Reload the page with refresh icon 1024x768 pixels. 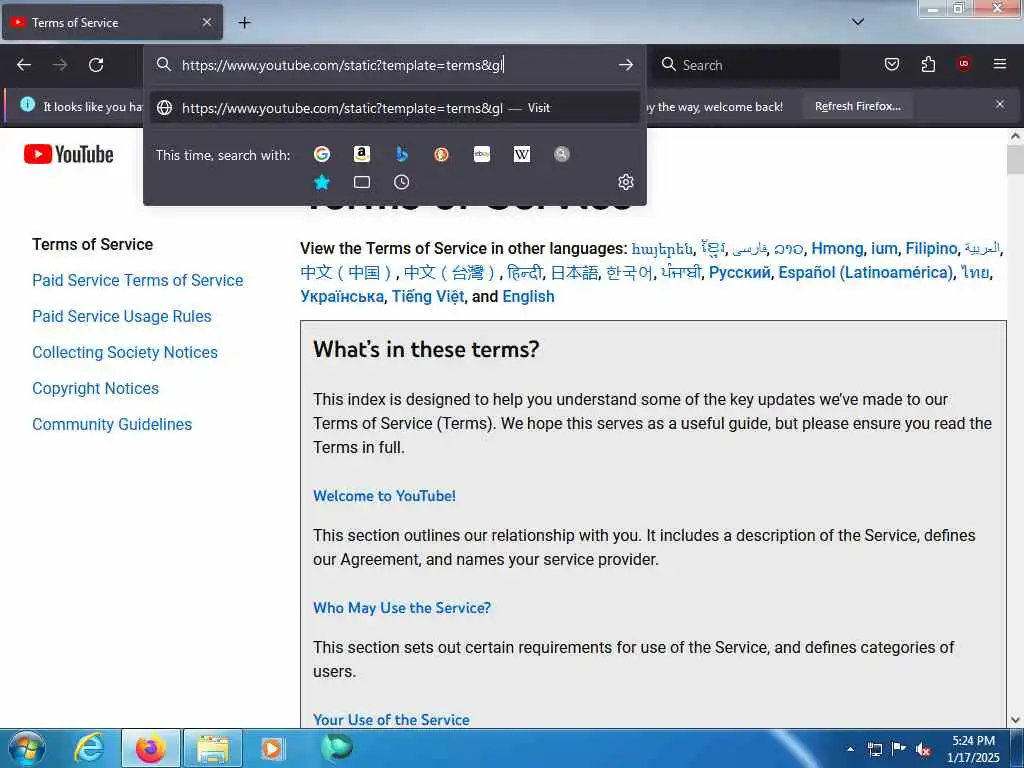(x=96, y=65)
